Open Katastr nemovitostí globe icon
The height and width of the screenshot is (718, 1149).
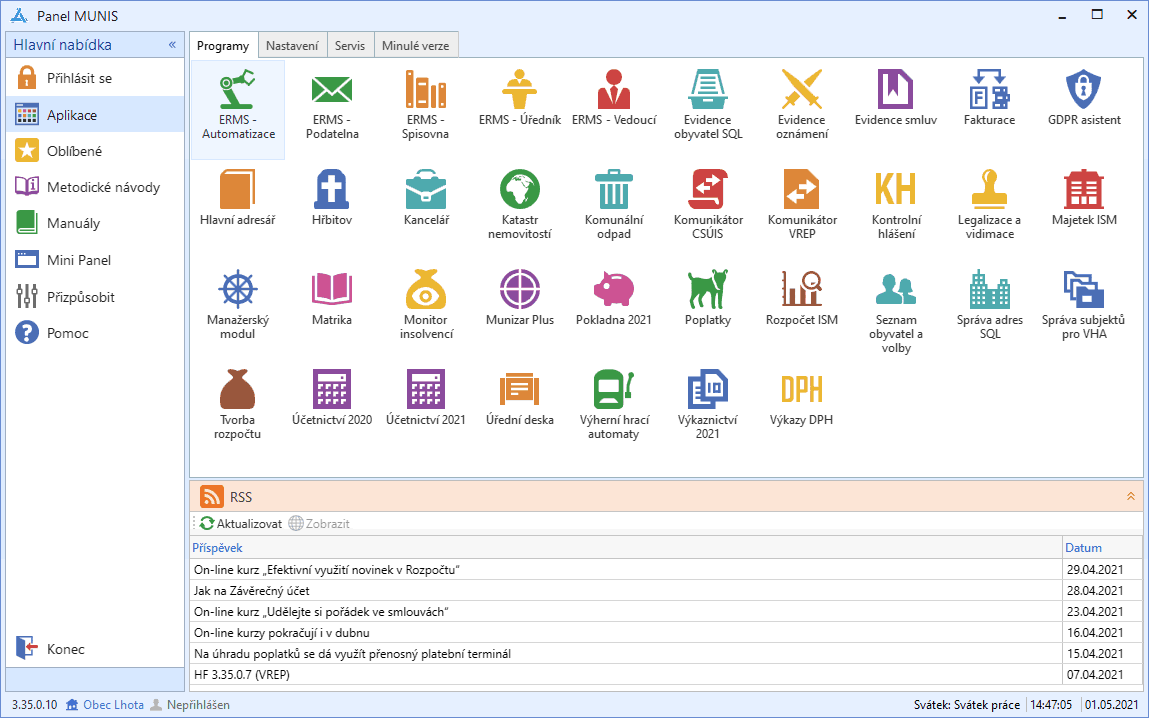point(520,190)
